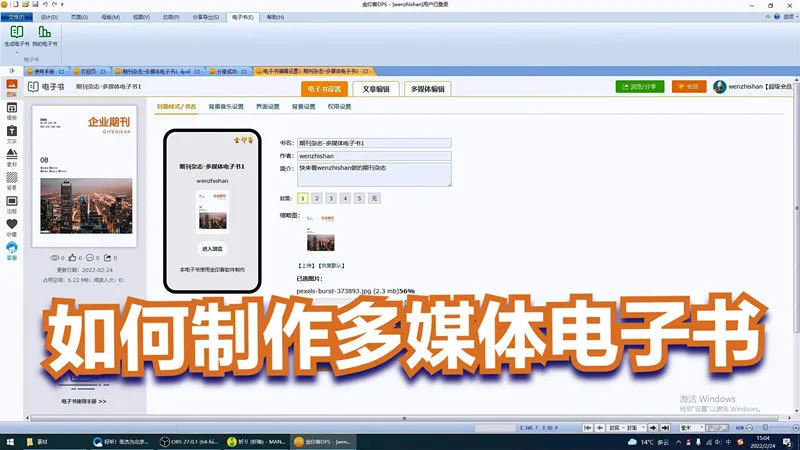Open the 毫米 unit dropdown
This screenshot has height=450, width=800.
[691, 428]
